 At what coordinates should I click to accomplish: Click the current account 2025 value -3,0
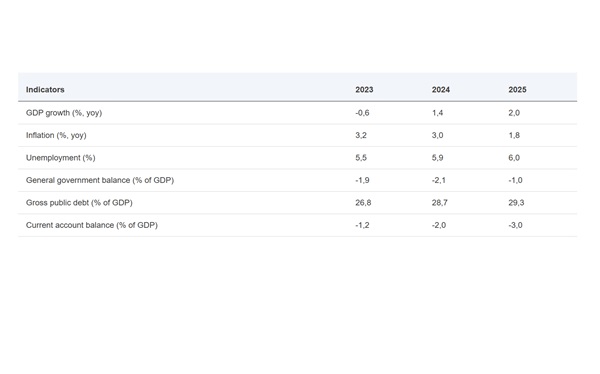(515, 225)
